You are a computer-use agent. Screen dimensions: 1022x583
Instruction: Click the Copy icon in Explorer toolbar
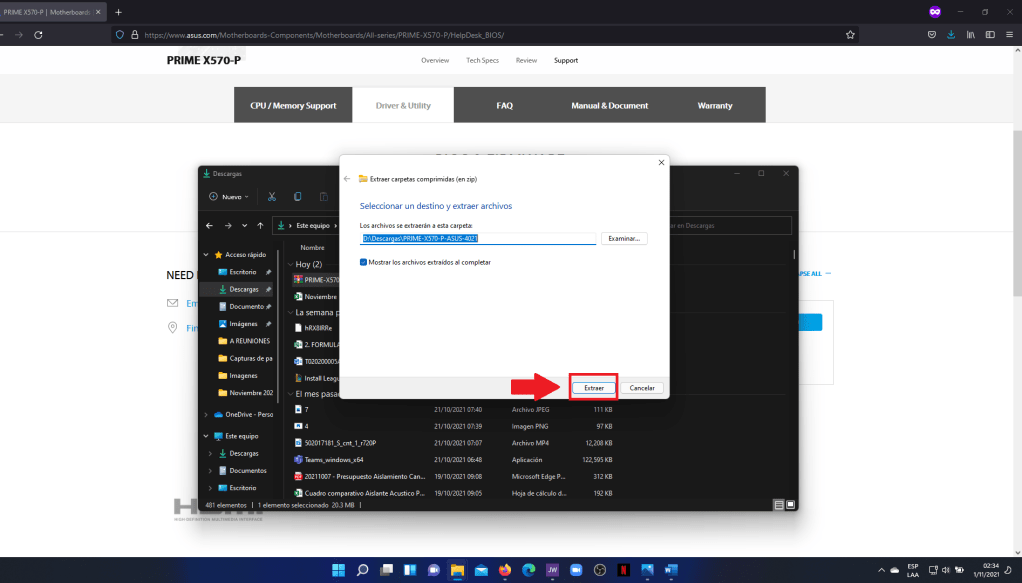(298, 197)
